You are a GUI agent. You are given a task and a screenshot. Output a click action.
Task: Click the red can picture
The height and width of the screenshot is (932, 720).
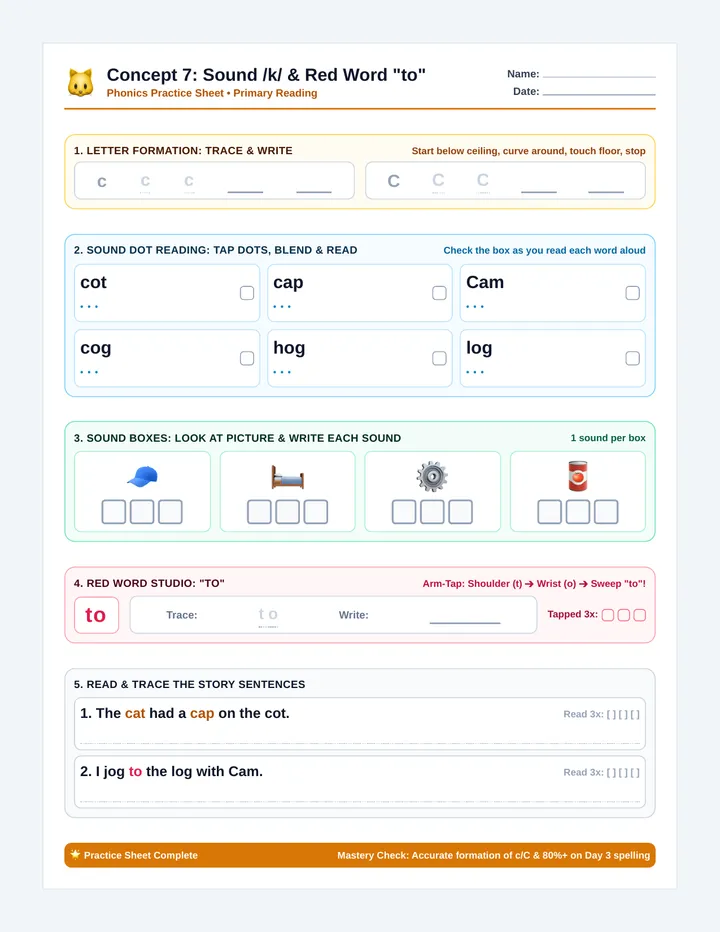(x=577, y=476)
